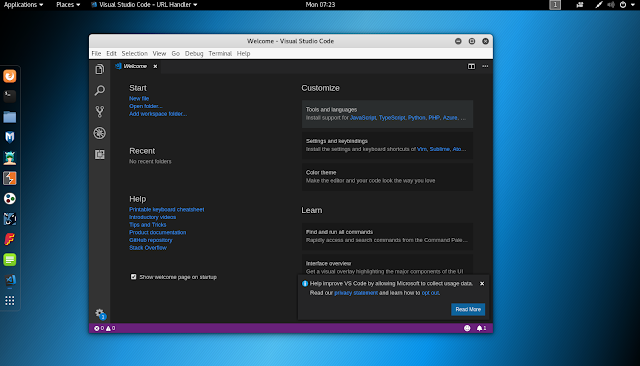Viewport: 640px width, 366px height.
Task: Open the Help menu
Action: click(243, 53)
